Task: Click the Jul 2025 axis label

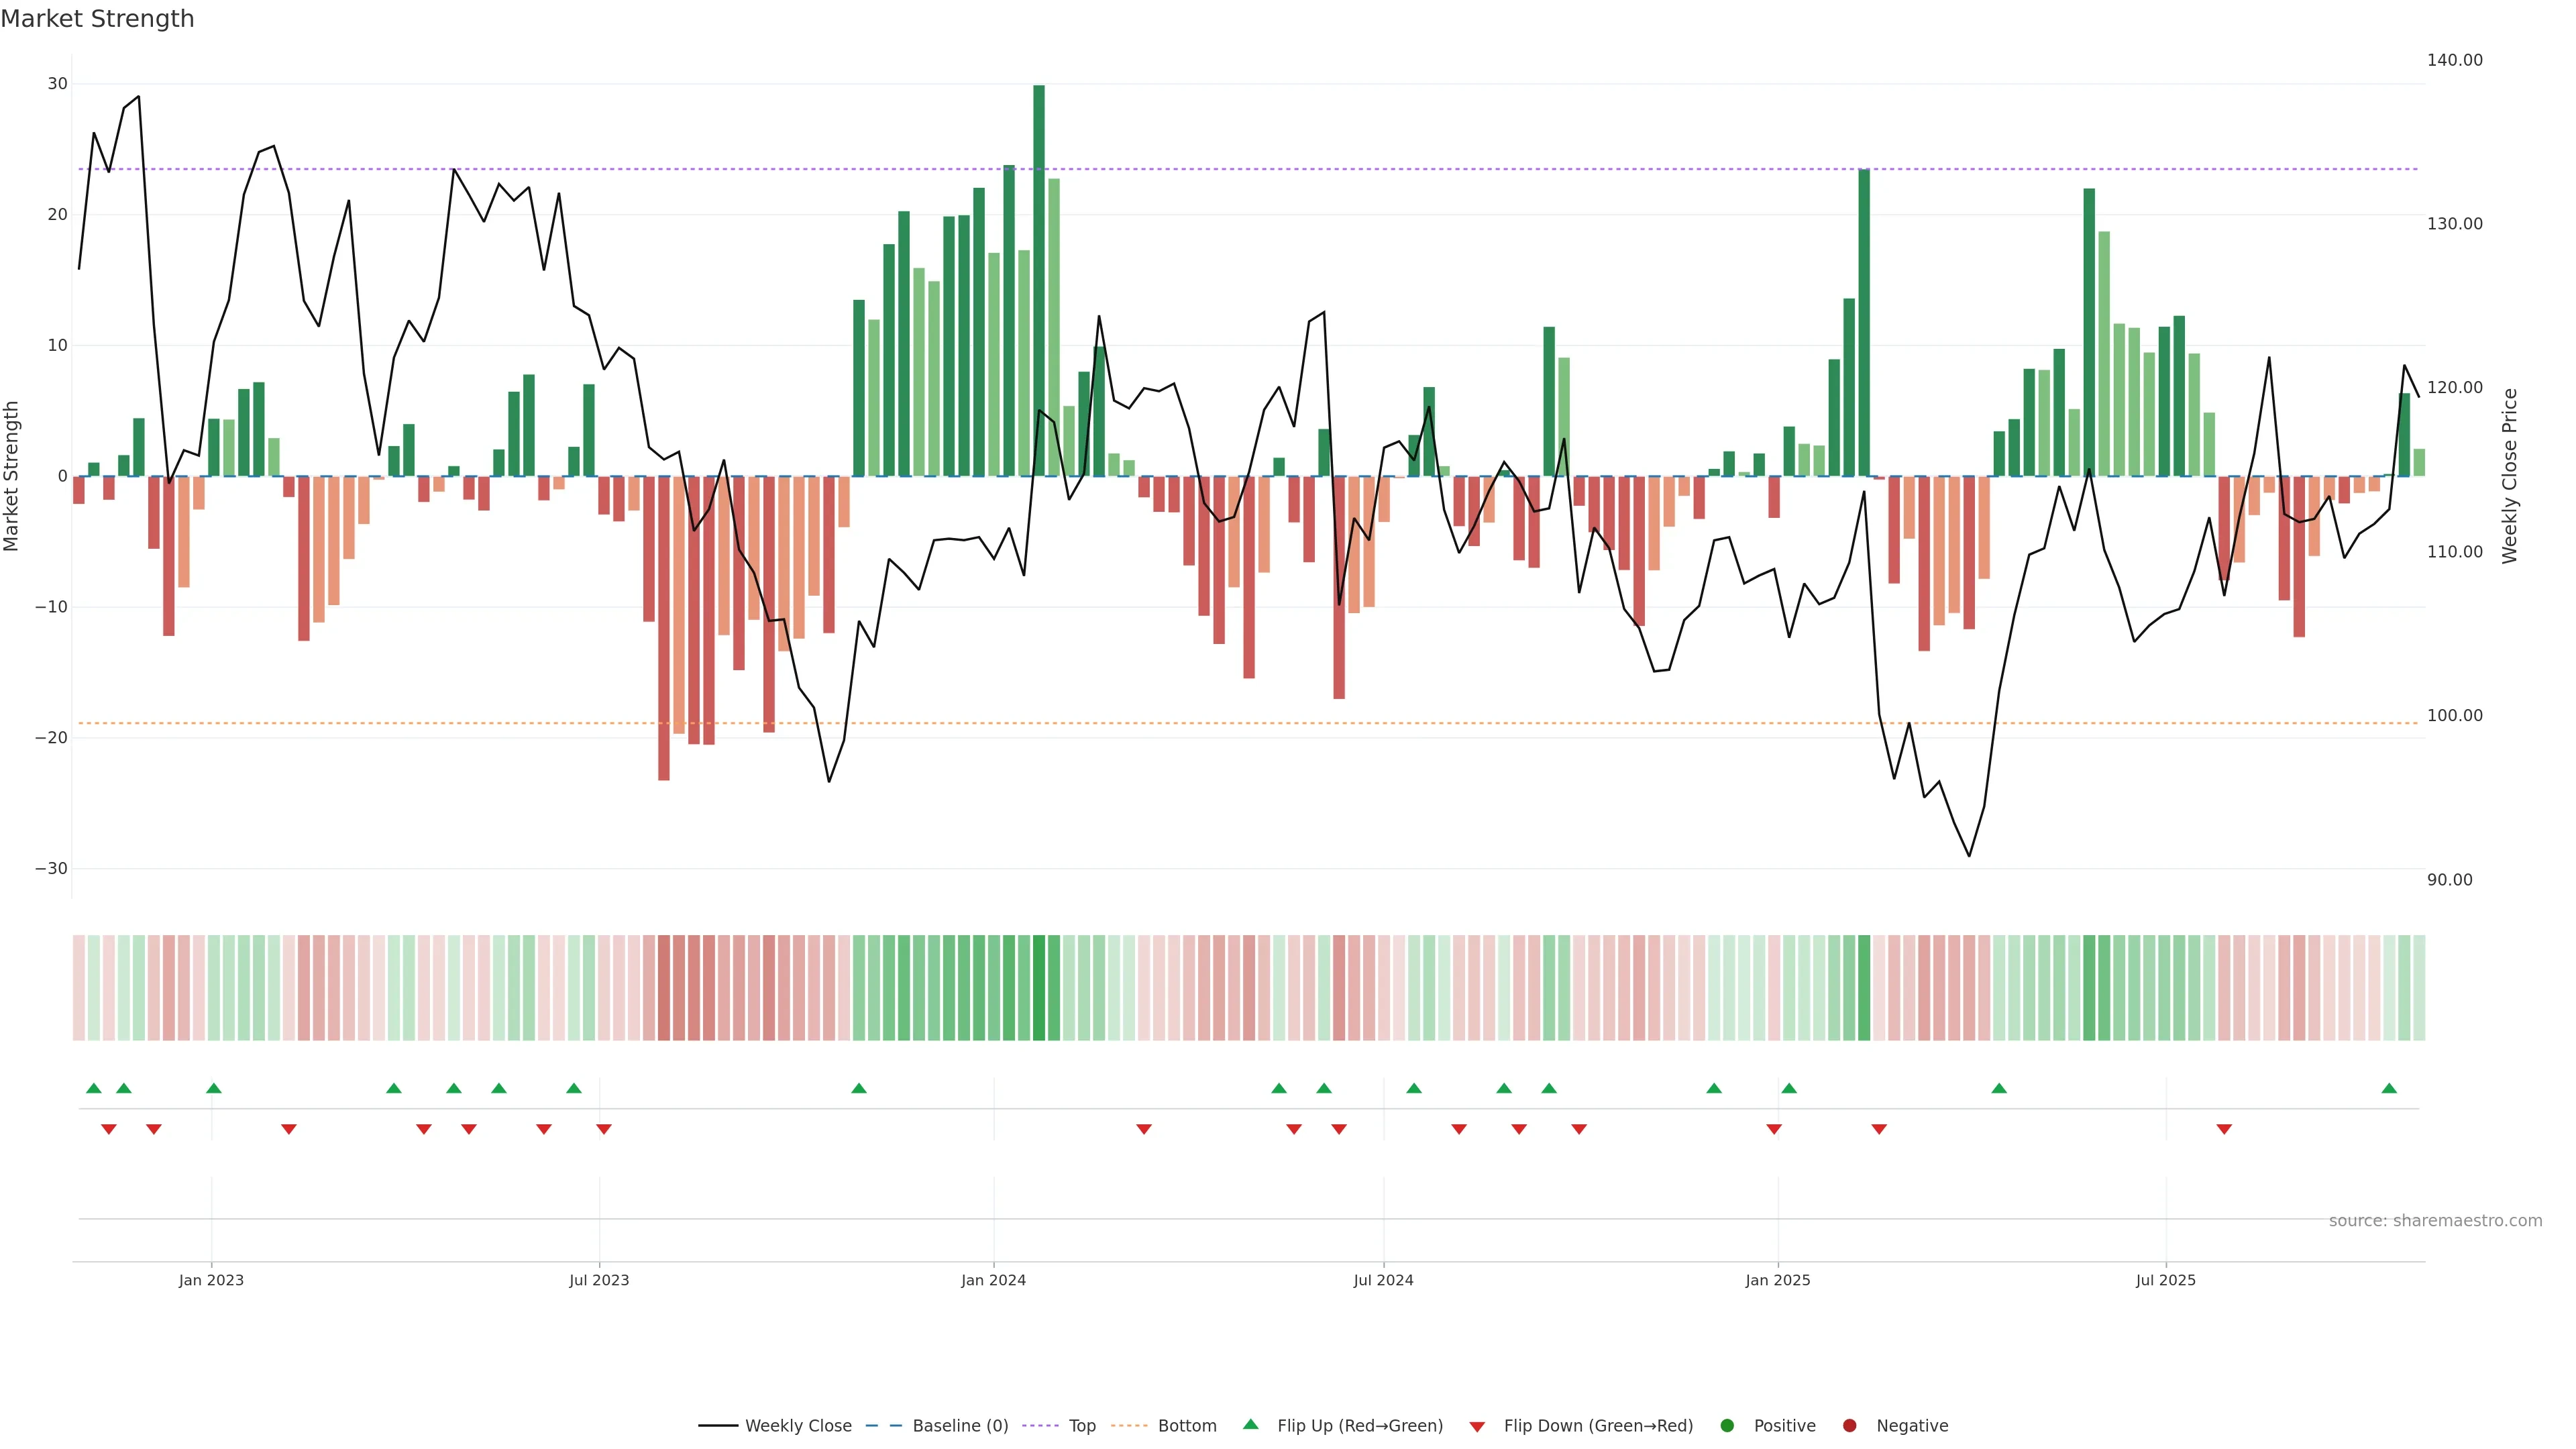Action: point(2165,1280)
